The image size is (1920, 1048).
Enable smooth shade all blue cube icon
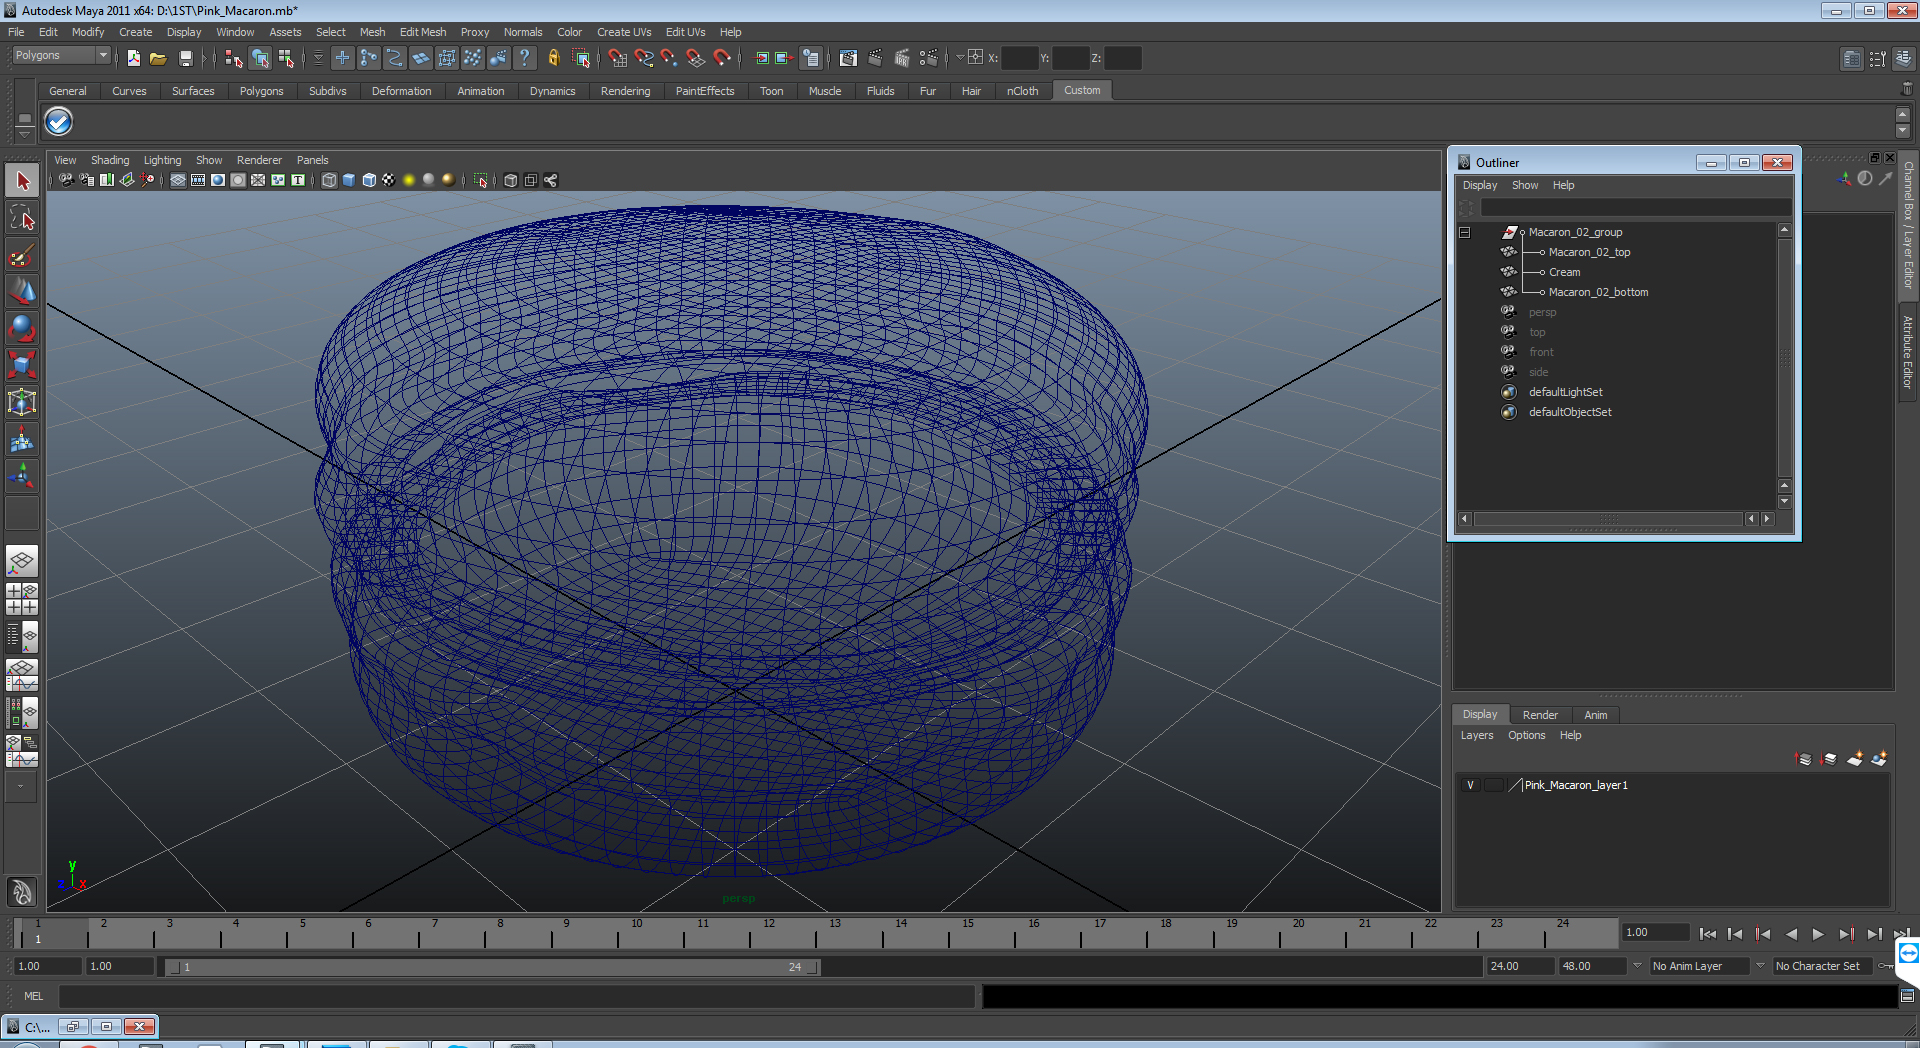click(x=349, y=180)
